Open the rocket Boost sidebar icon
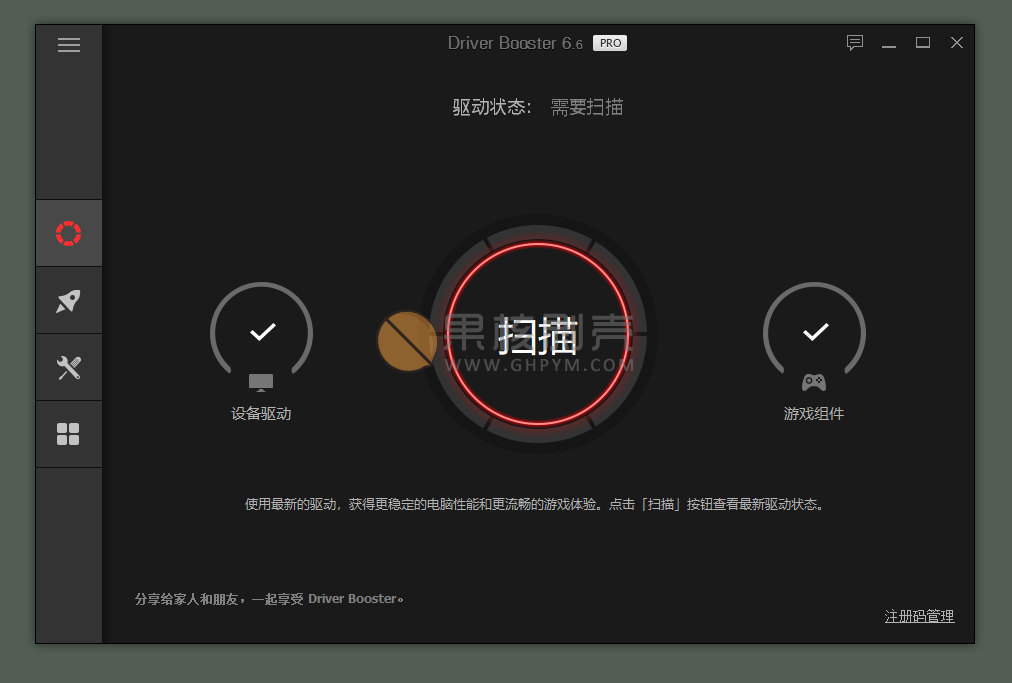Screen dimensions: 1012x683 pyautogui.click(x=68, y=300)
